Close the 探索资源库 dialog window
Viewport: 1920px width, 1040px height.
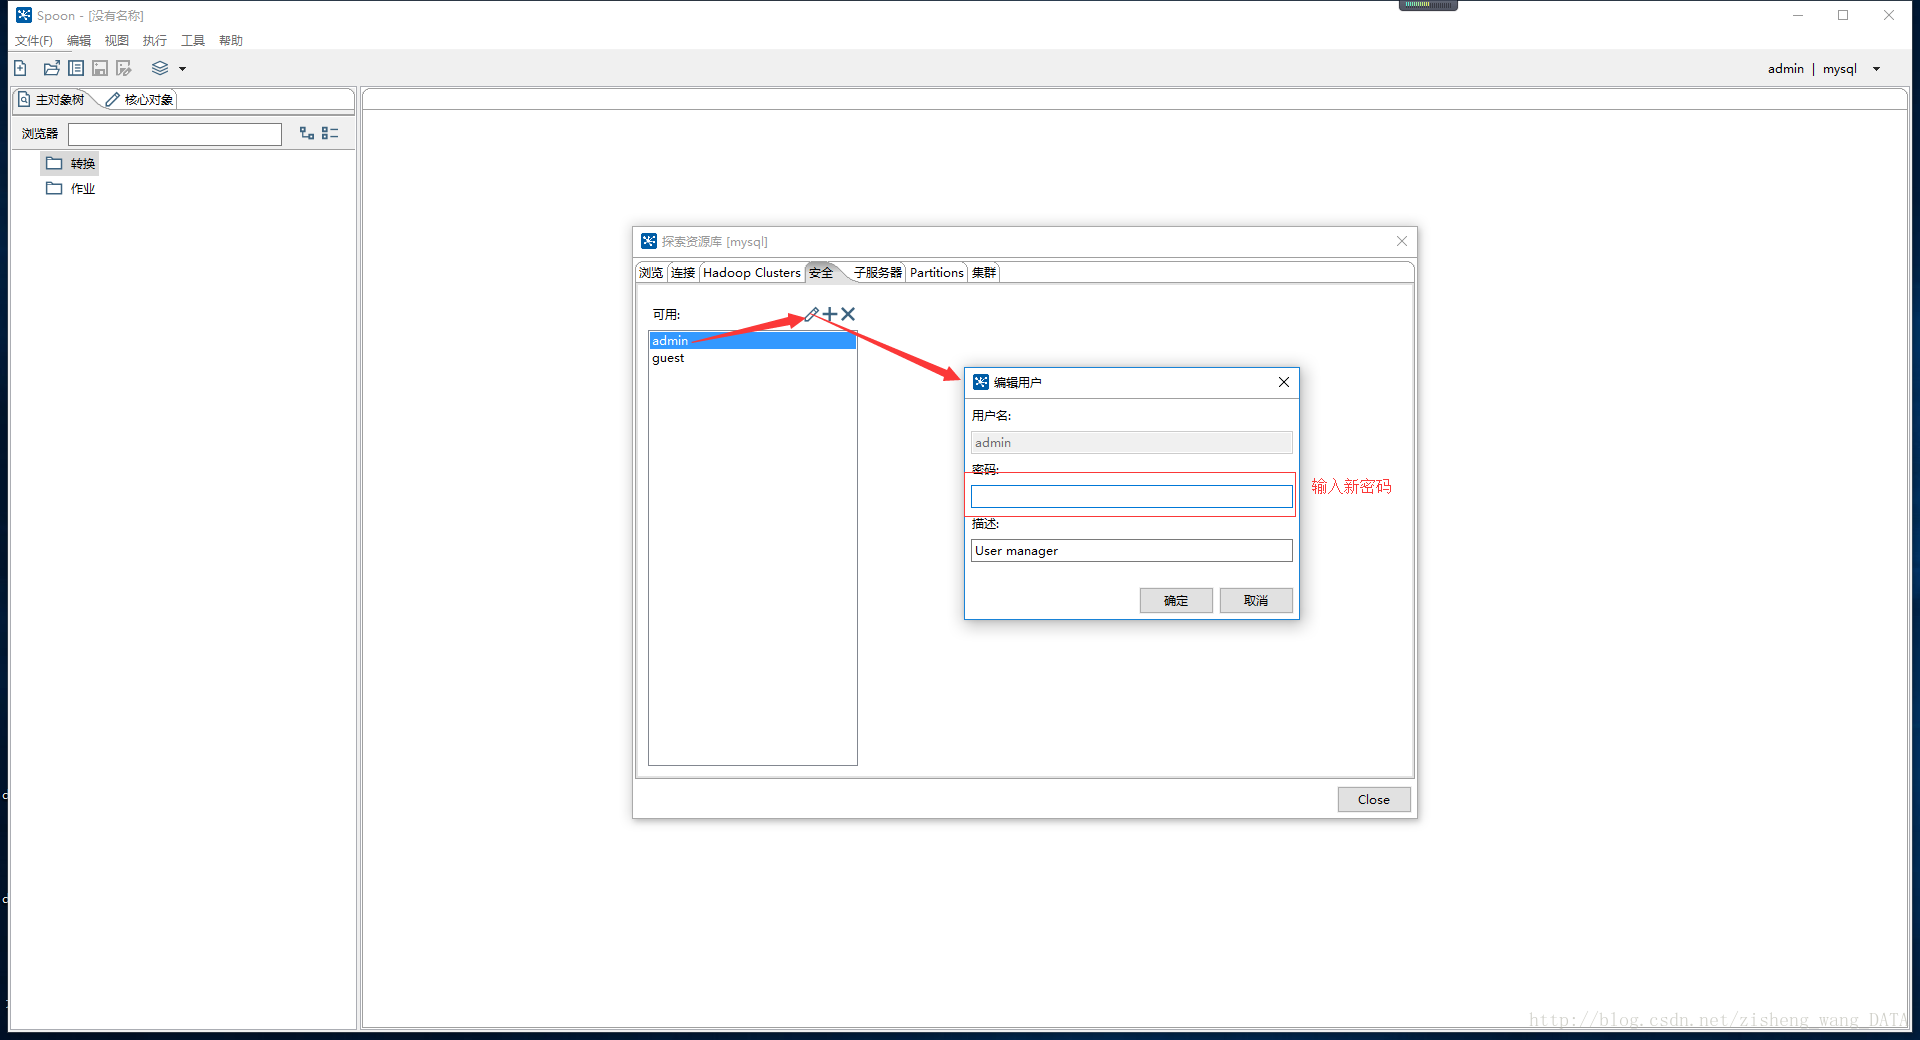1402,241
